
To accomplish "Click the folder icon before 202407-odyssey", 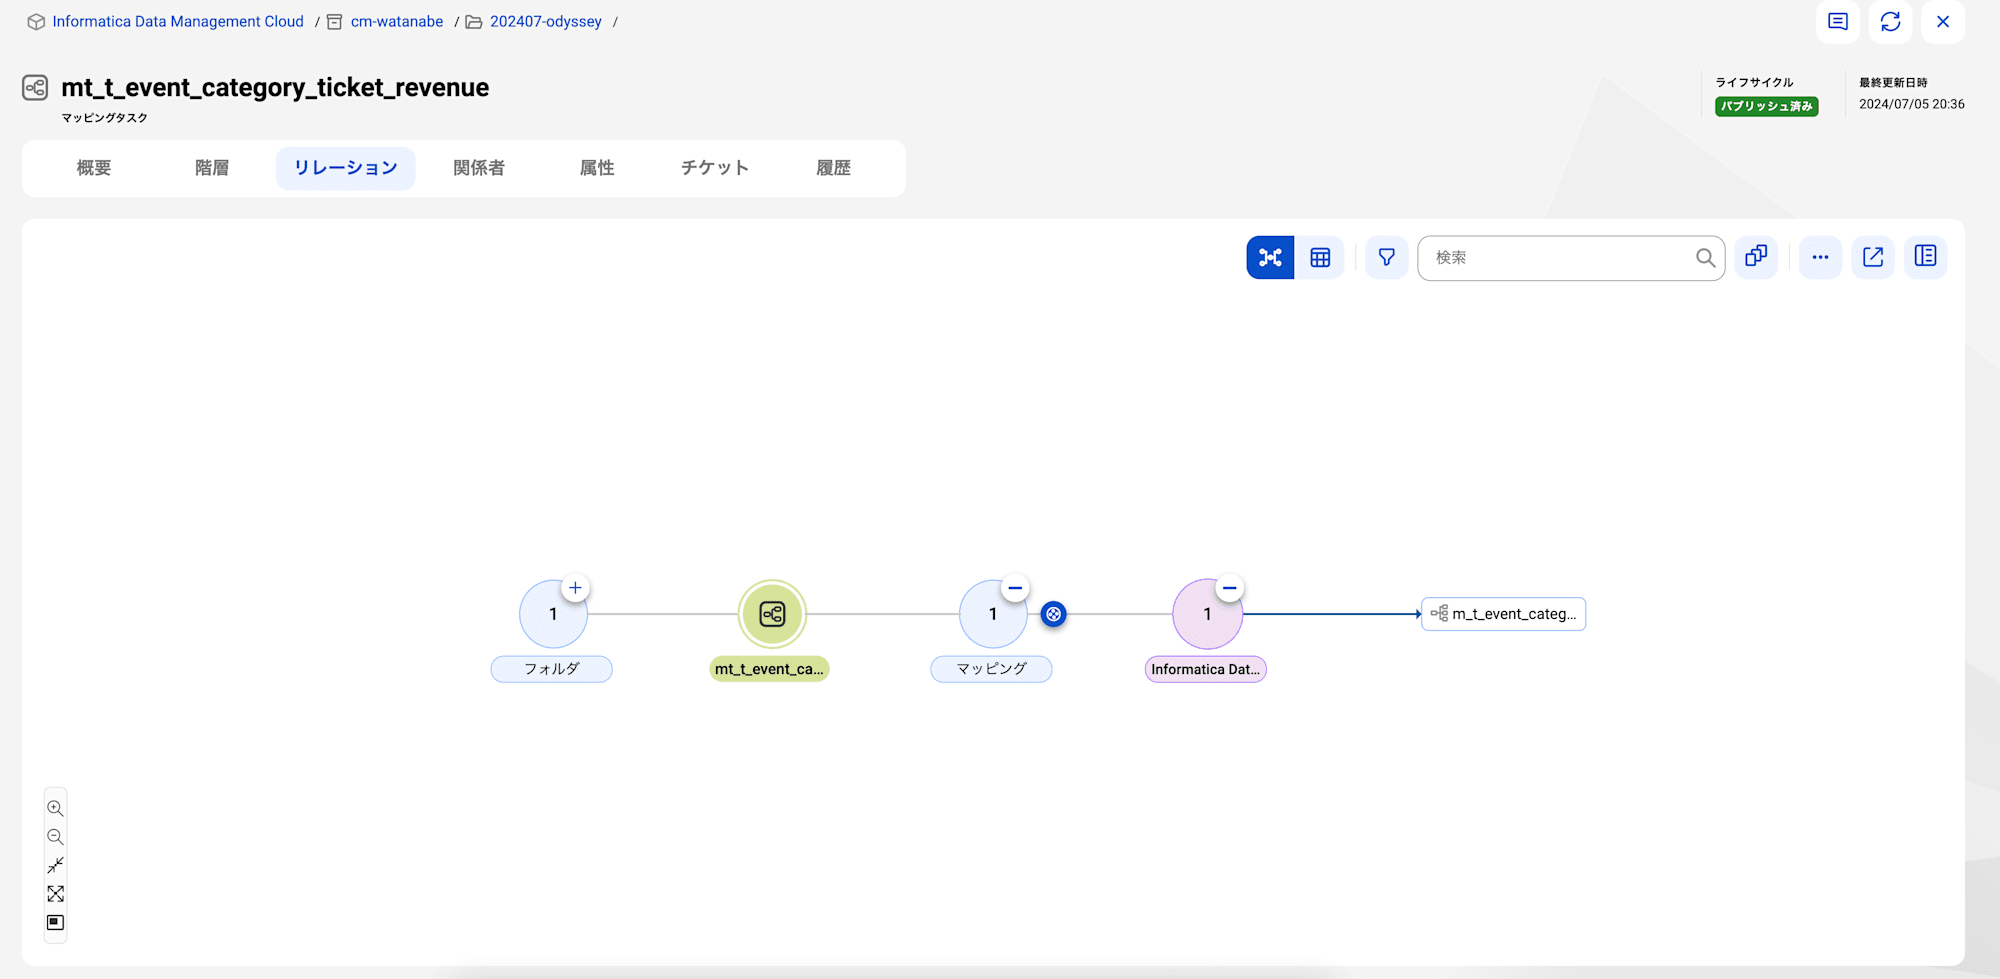I will click(474, 22).
